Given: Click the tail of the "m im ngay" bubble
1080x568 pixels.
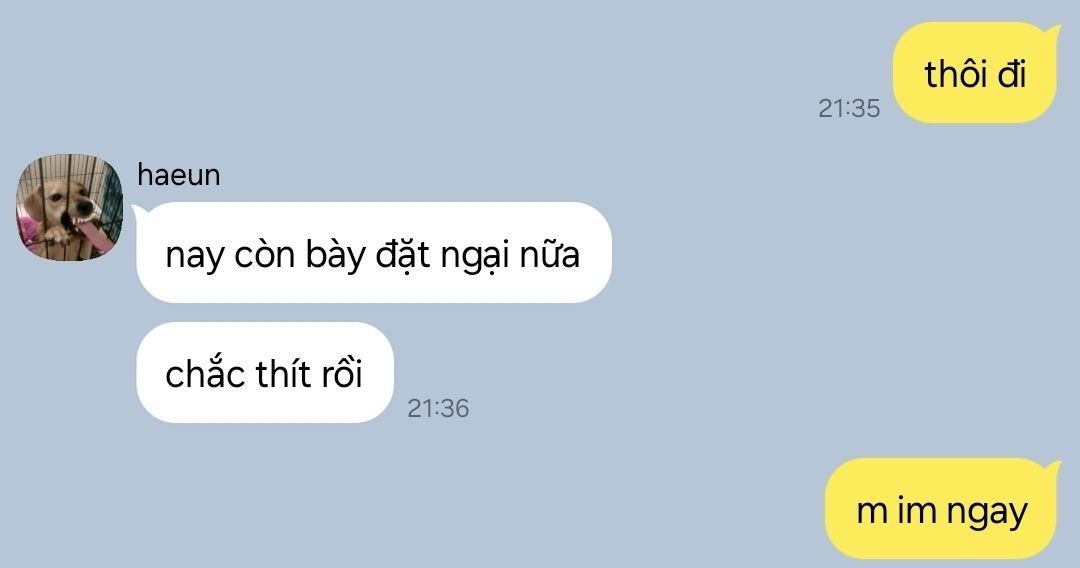Looking at the screenshot, I should tap(1051, 467).
